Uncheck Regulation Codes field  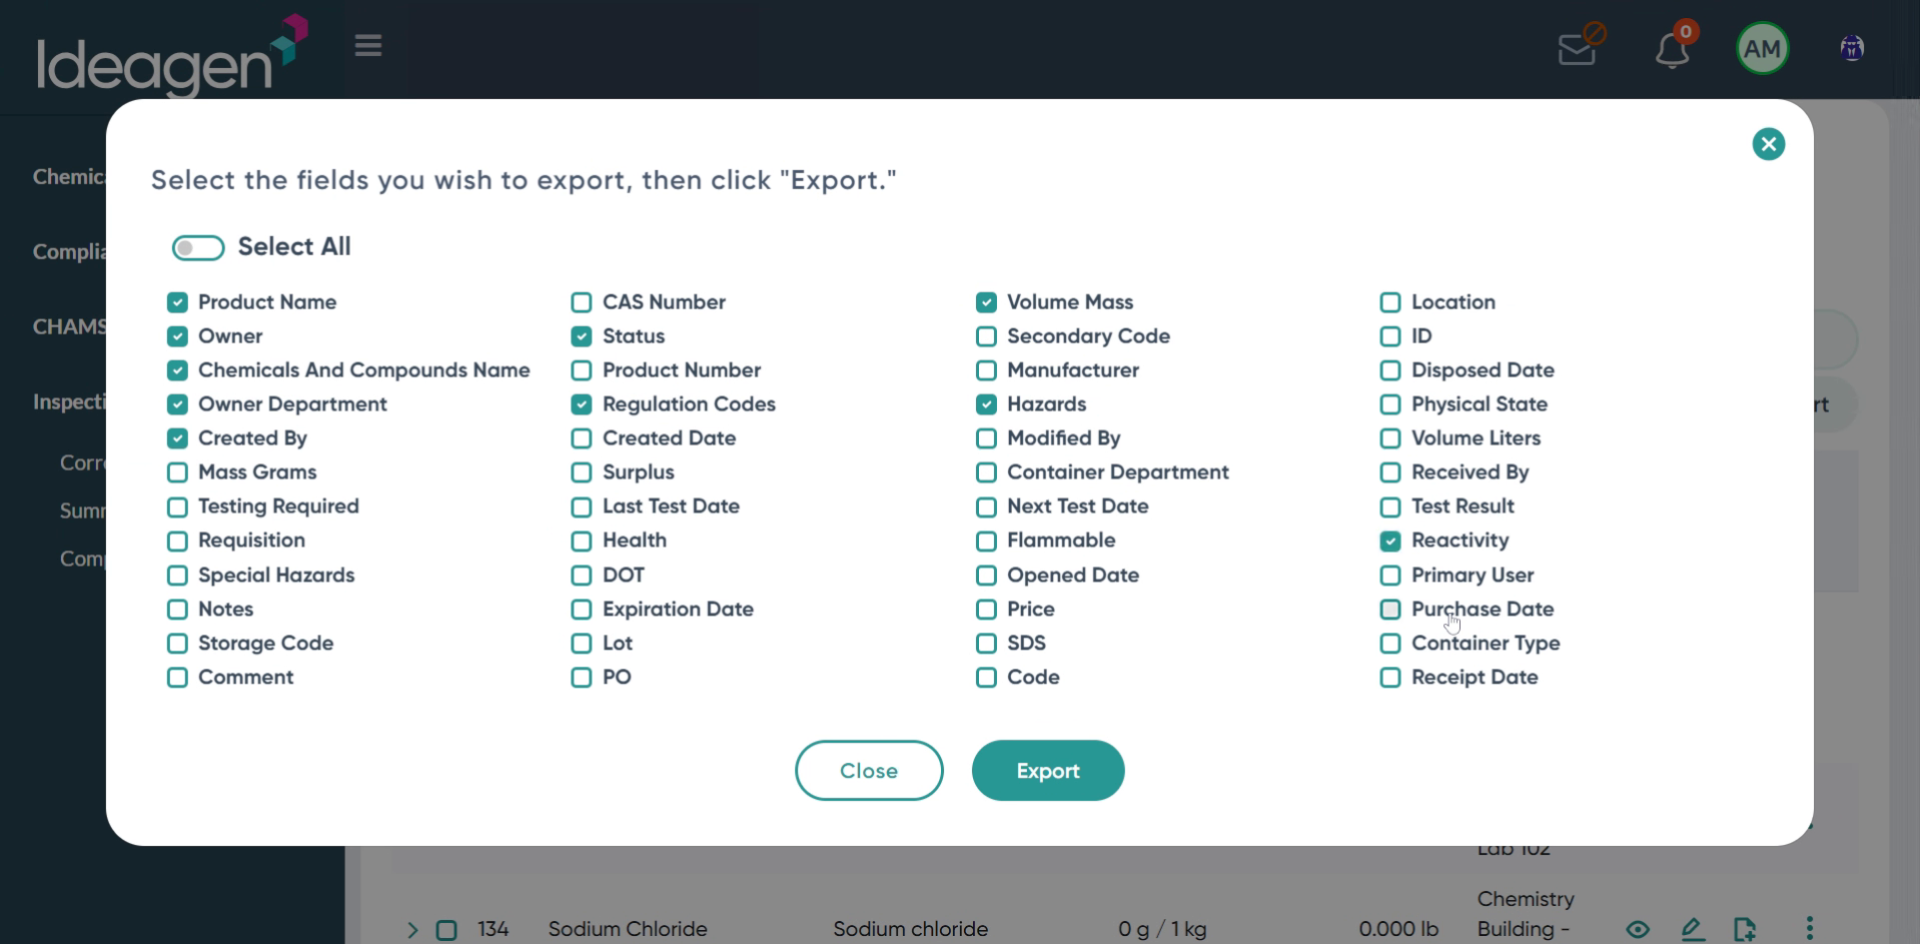point(581,404)
